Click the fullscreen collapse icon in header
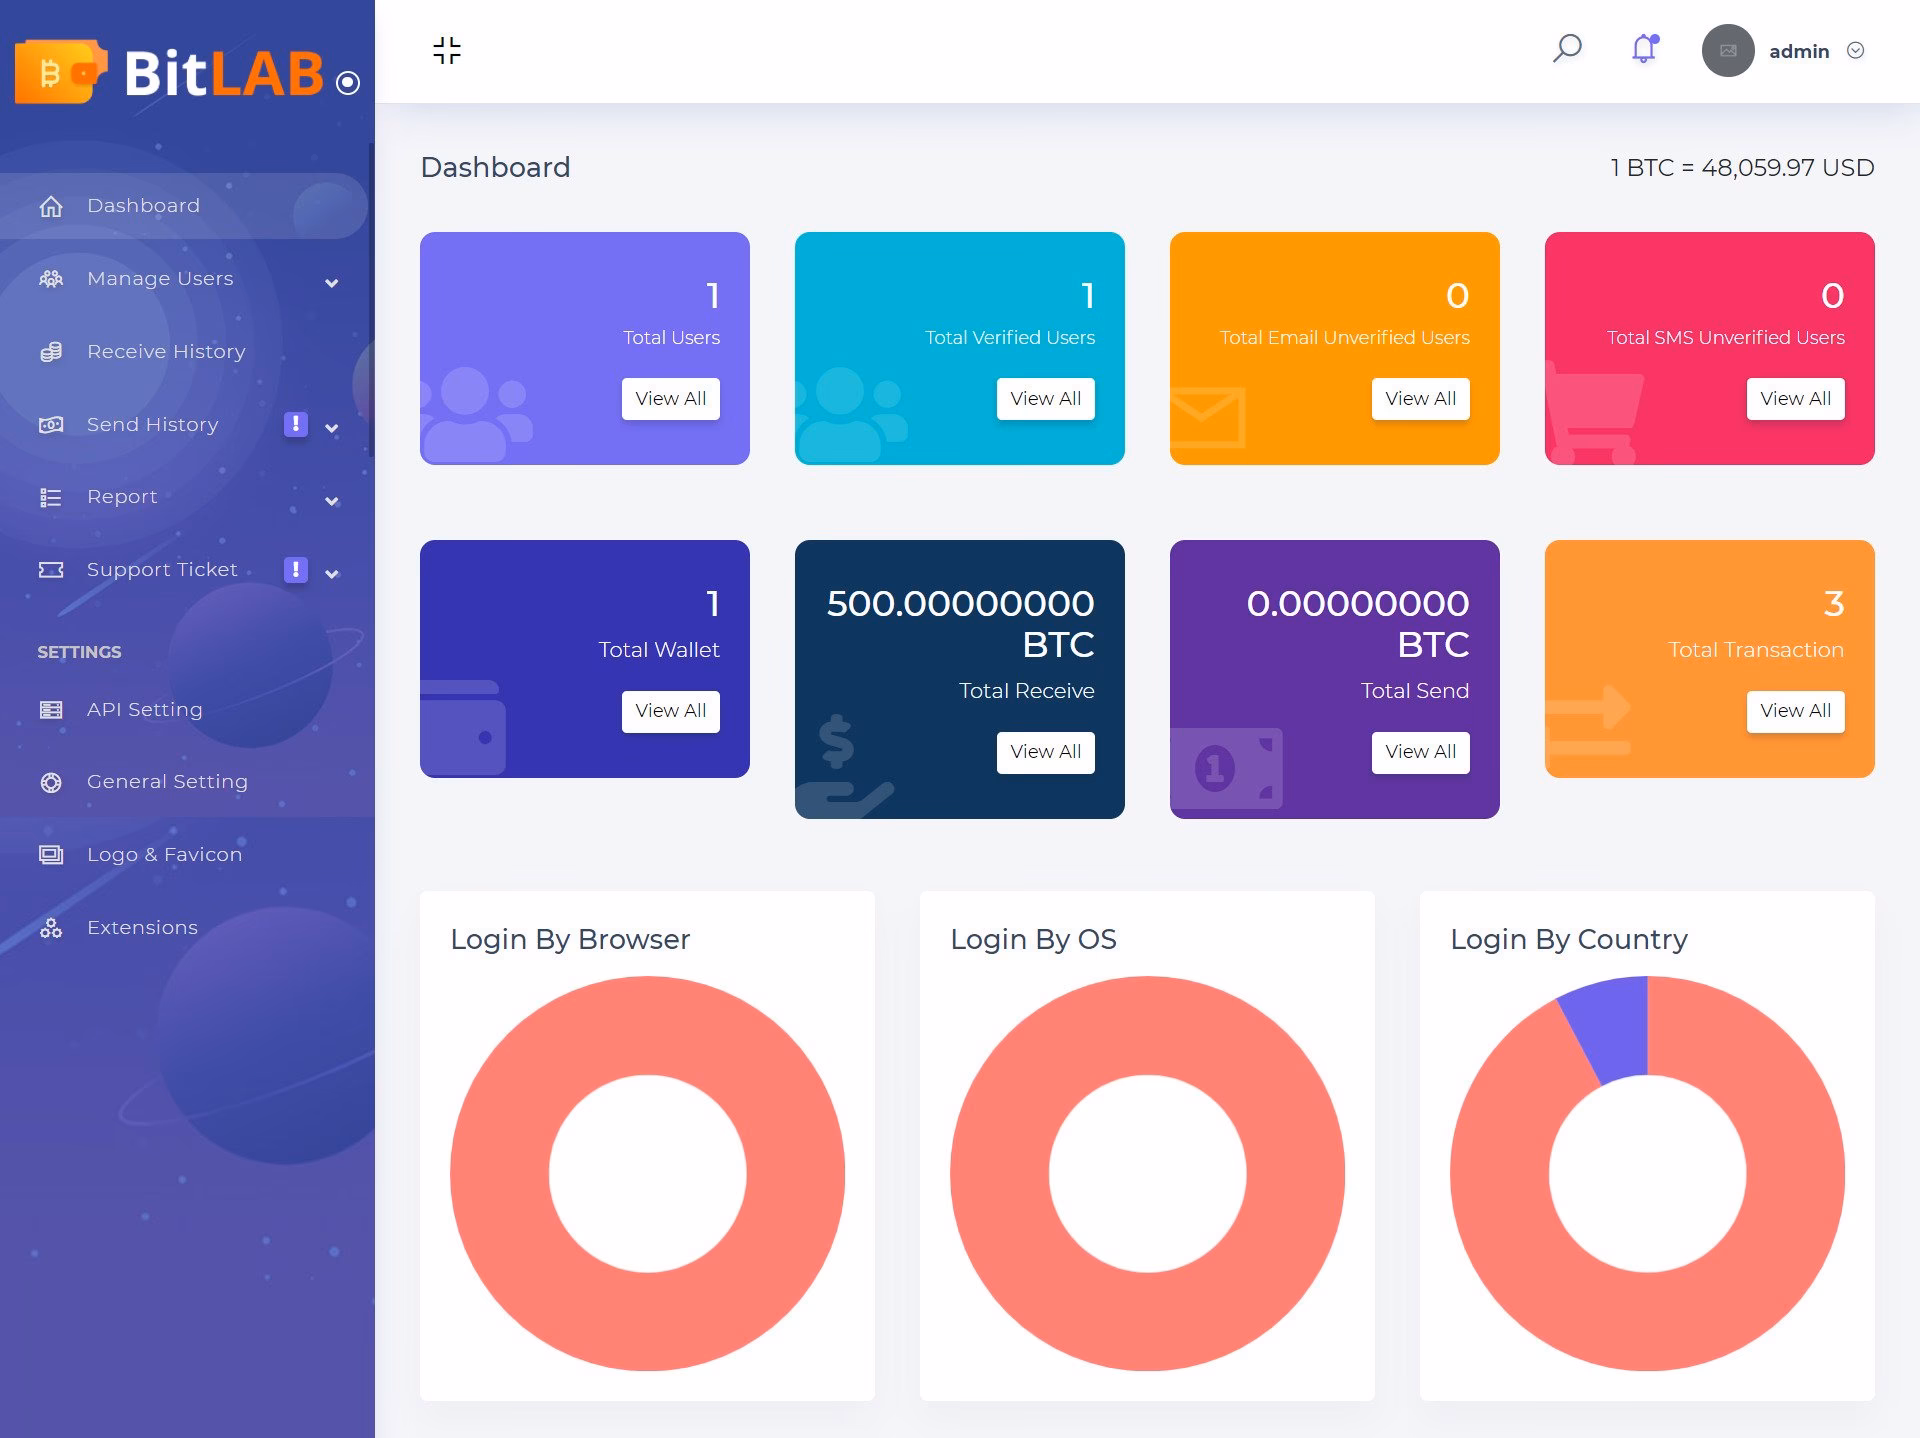The image size is (1920, 1438). pyautogui.click(x=447, y=51)
